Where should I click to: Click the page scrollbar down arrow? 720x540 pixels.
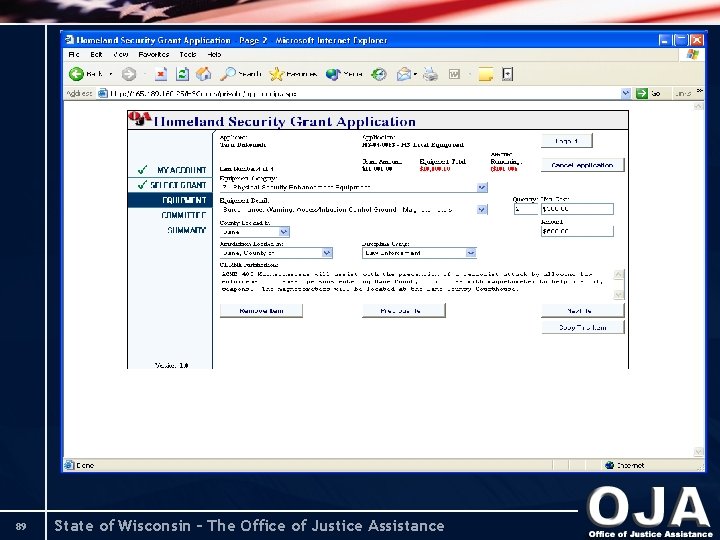(698, 452)
